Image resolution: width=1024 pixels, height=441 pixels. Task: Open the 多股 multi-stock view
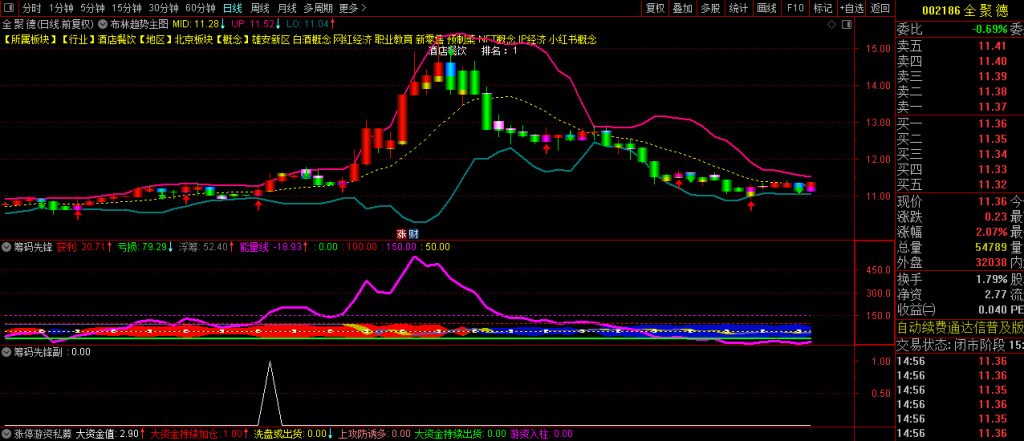(x=711, y=8)
